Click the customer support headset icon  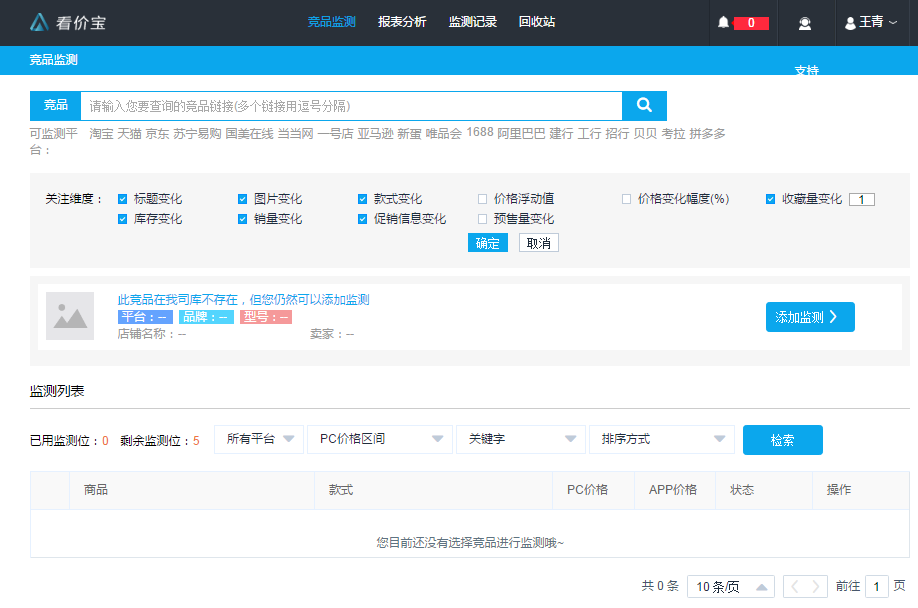pyautogui.click(x=805, y=23)
